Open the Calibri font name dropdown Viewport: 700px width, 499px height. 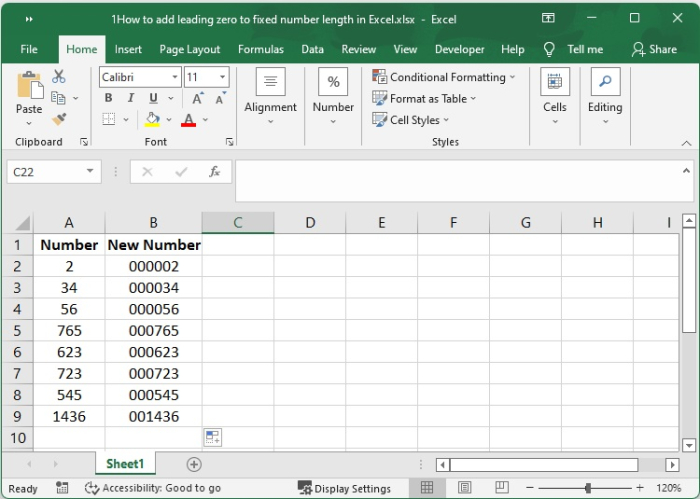click(x=175, y=77)
